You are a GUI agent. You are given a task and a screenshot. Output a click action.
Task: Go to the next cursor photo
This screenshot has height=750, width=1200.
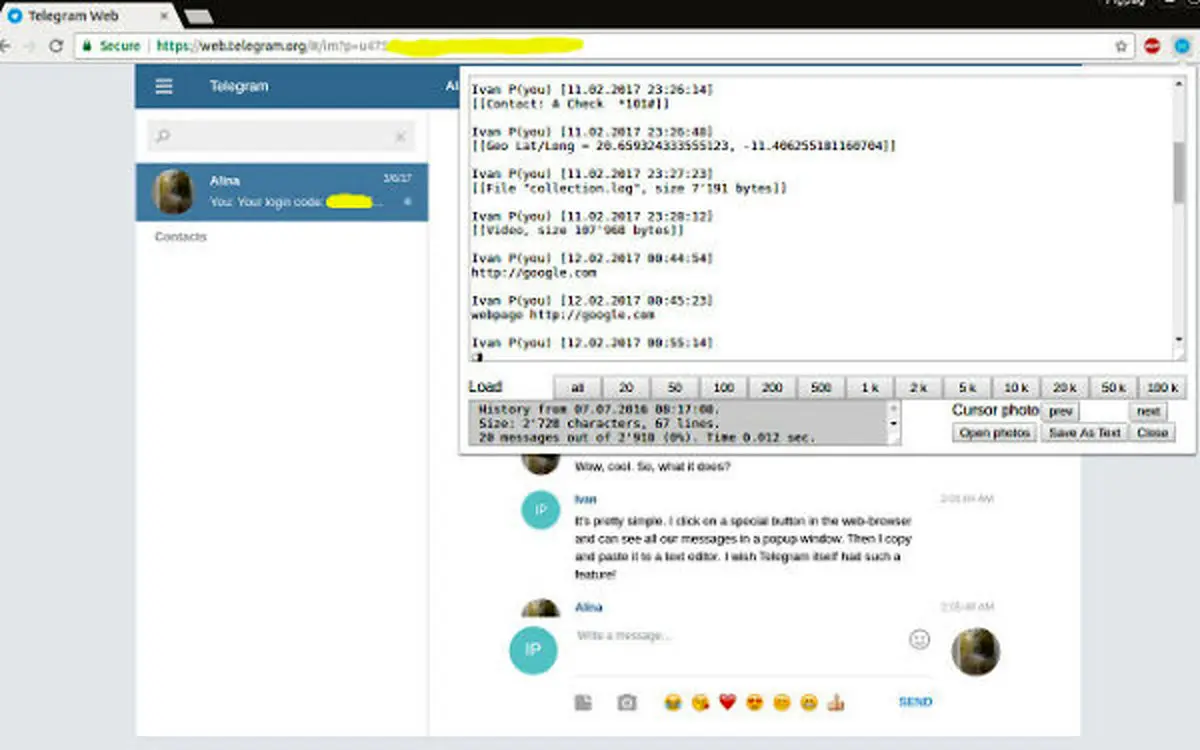click(1148, 411)
